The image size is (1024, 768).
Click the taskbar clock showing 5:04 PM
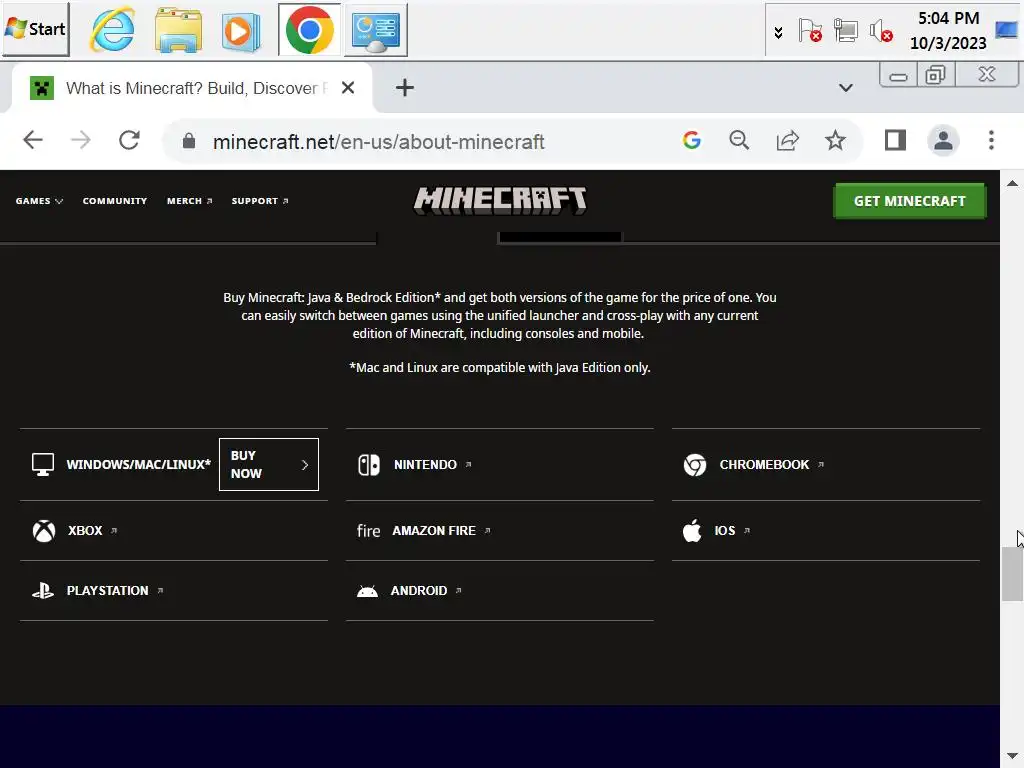coord(948,31)
